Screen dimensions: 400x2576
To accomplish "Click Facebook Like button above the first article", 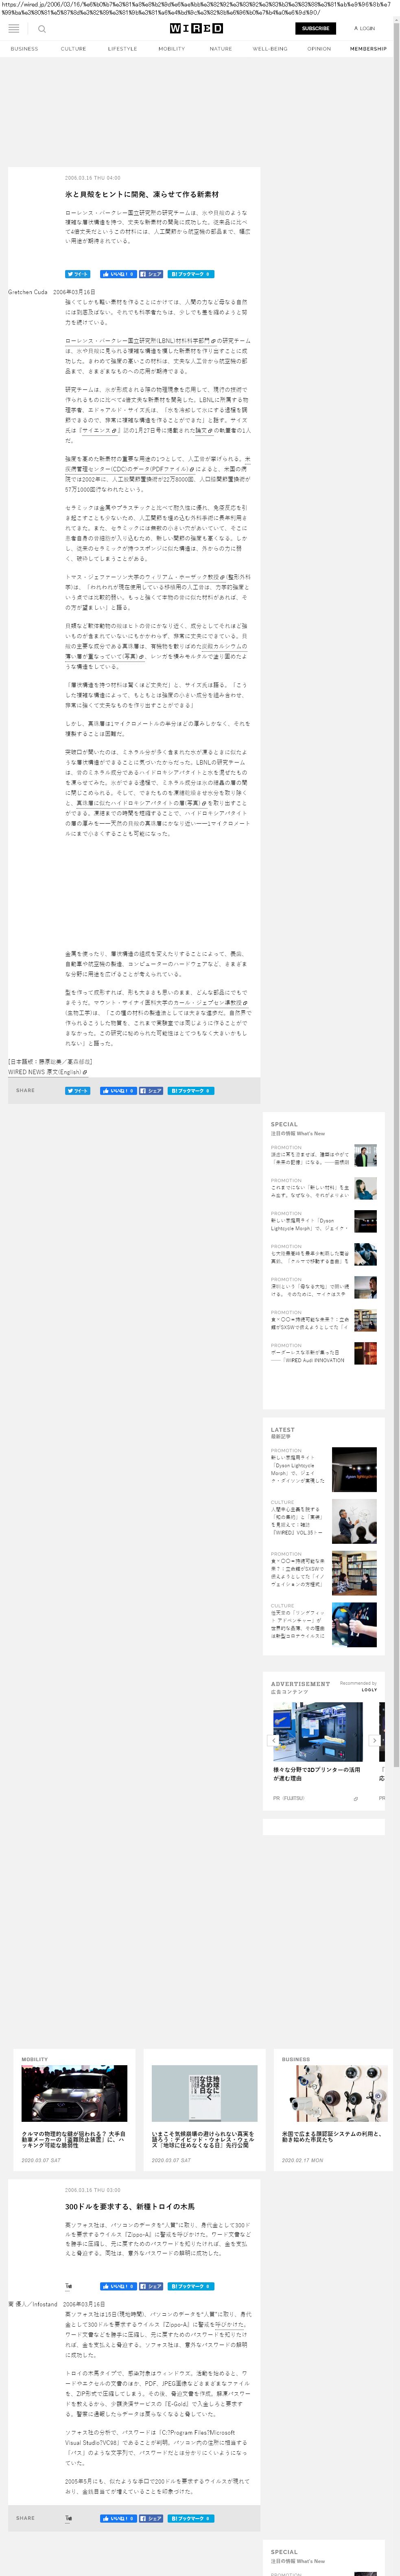I will (x=118, y=274).
